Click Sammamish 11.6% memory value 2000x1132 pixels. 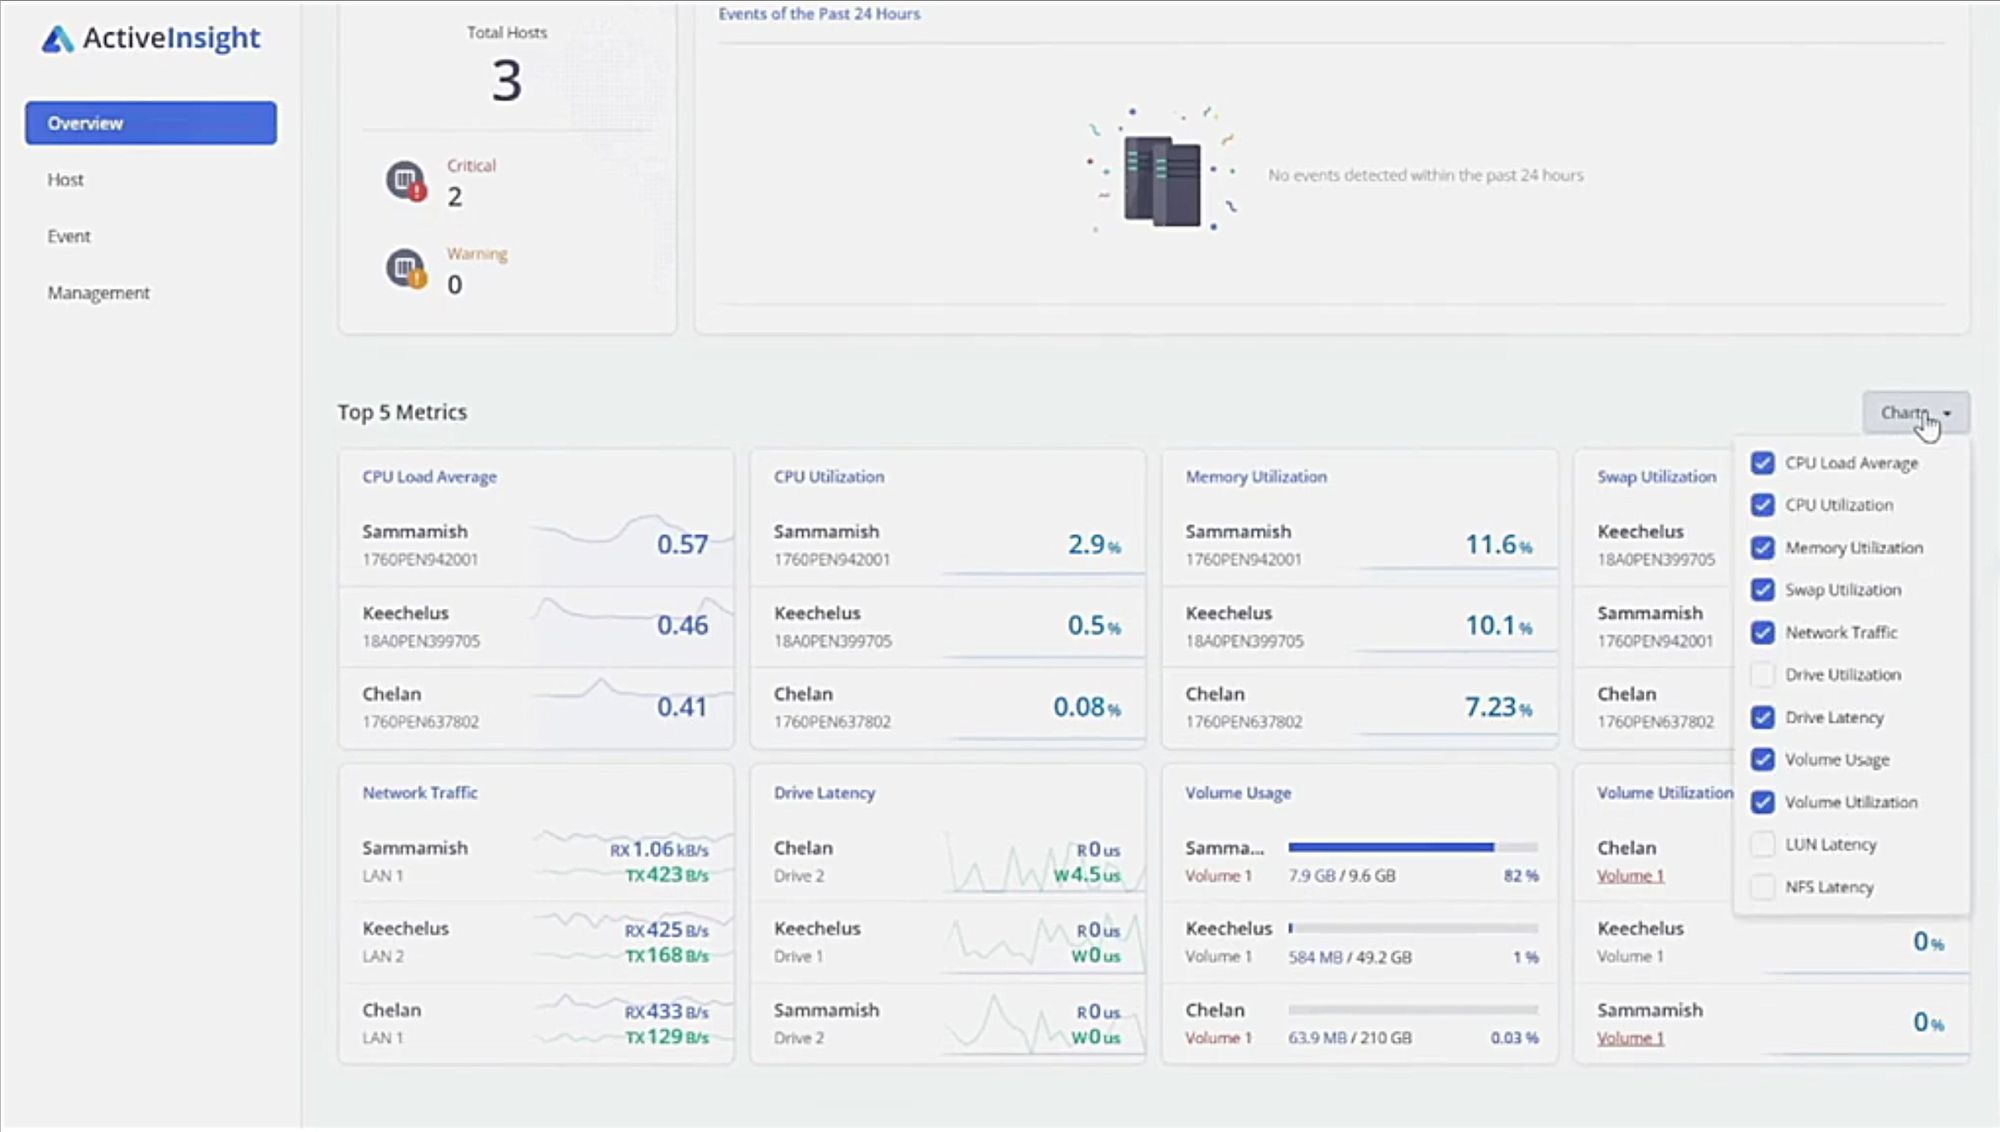click(x=1499, y=545)
